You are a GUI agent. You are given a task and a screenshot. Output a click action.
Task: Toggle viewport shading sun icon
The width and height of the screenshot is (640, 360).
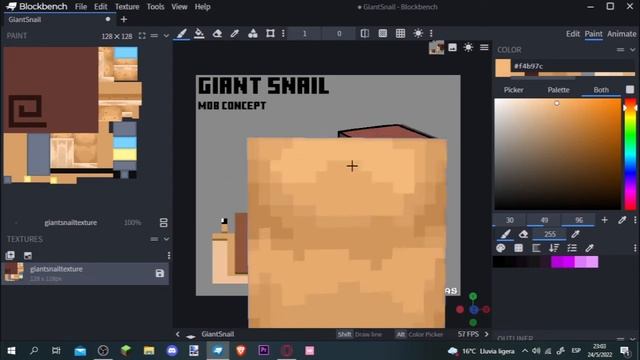(x=468, y=47)
